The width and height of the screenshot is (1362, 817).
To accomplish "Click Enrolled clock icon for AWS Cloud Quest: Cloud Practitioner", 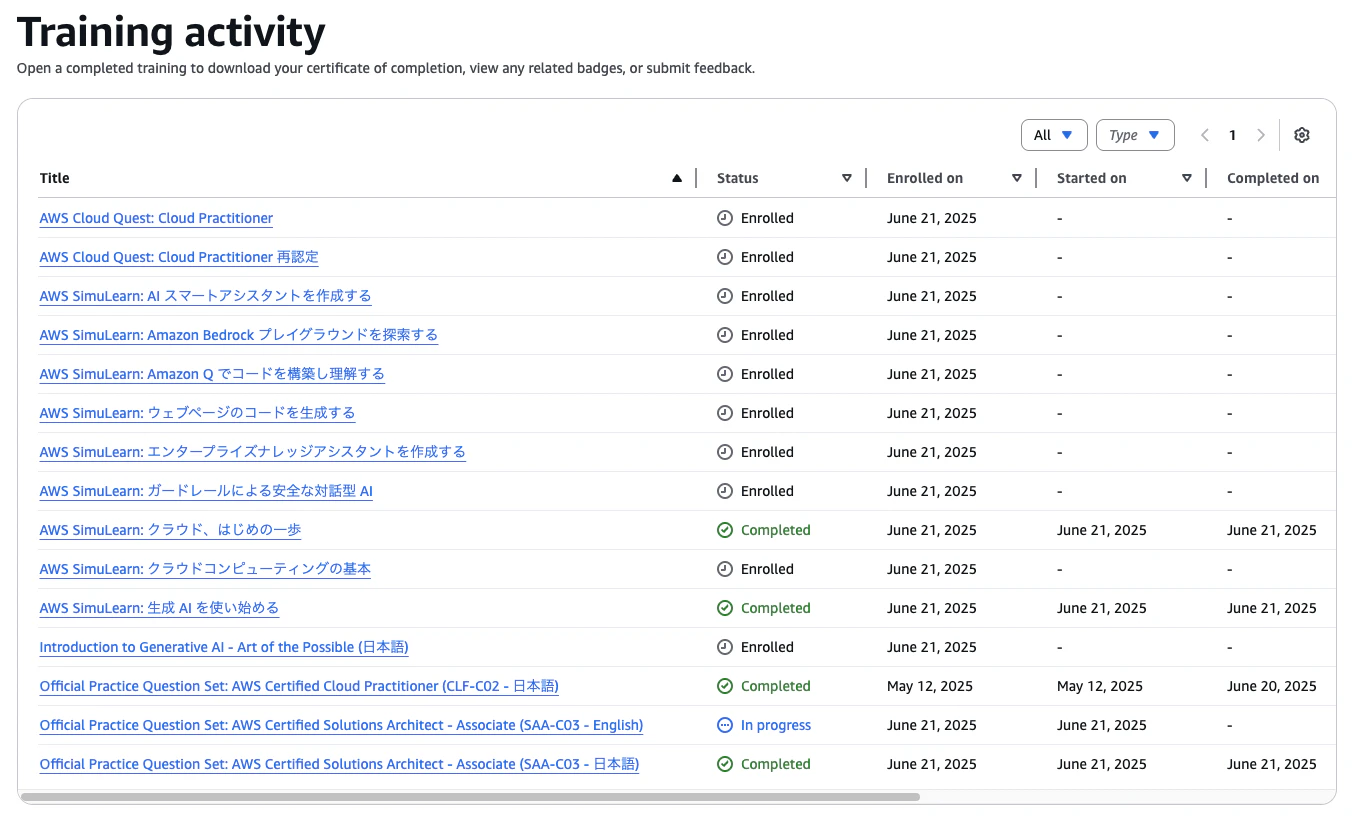I will click(725, 218).
